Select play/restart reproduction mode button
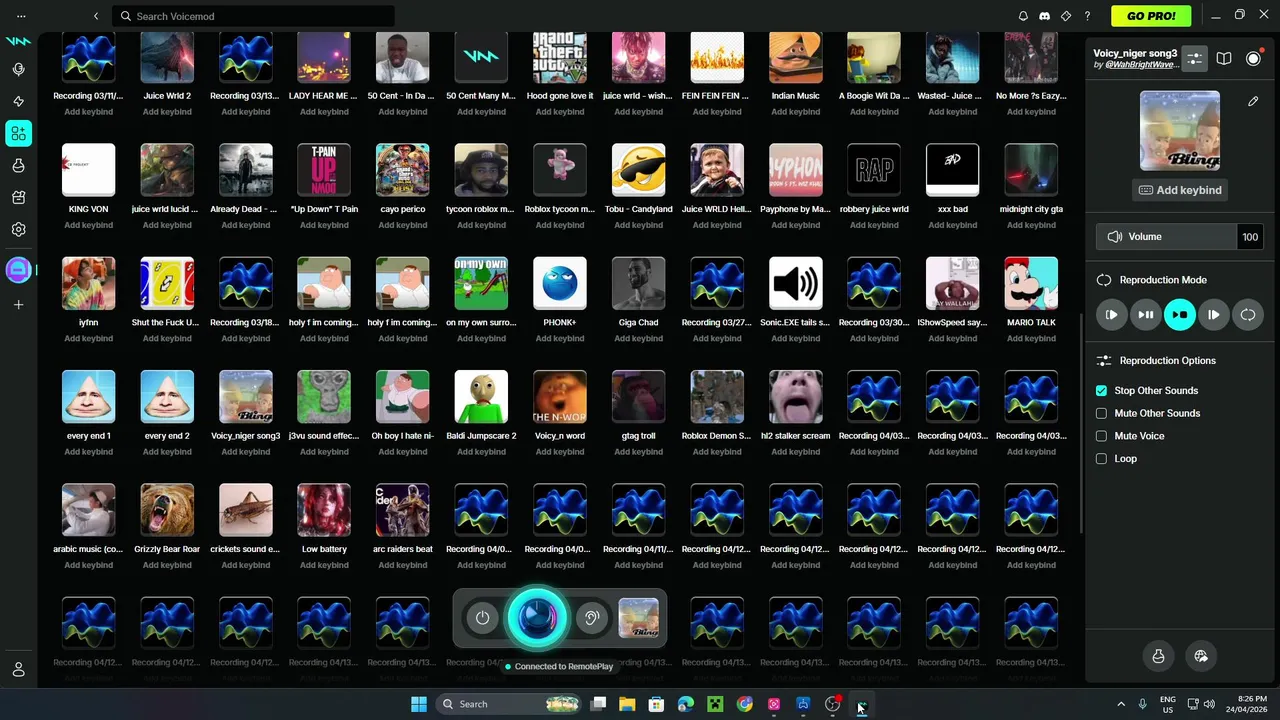Viewport: 1280px width, 720px height. (x=1112, y=315)
